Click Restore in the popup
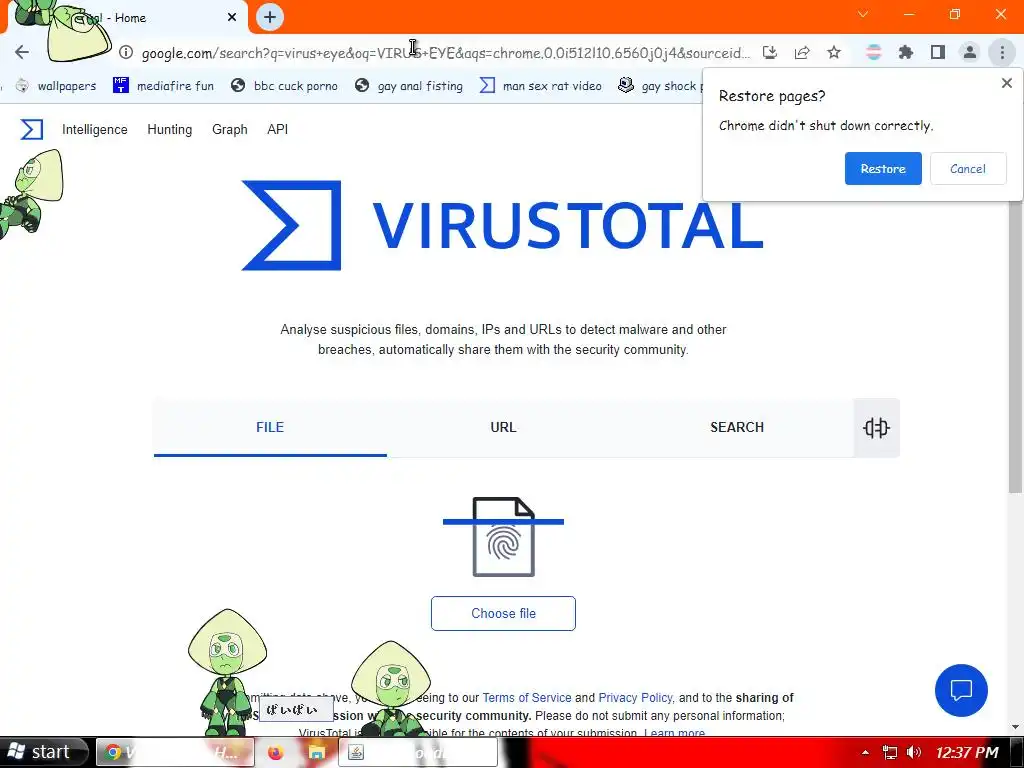The width and height of the screenshot is (1024, 768). coord(883,168)
